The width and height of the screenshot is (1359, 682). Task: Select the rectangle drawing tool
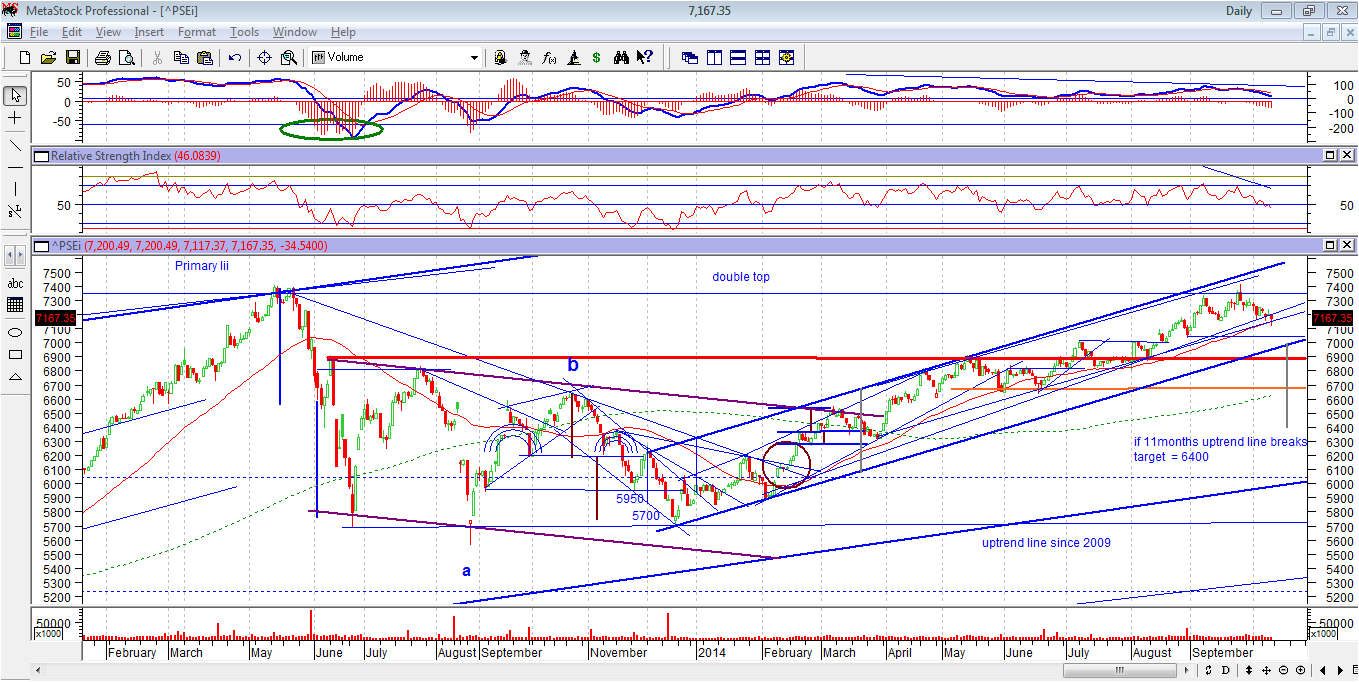pyautogui.click(x=15, y=354)
